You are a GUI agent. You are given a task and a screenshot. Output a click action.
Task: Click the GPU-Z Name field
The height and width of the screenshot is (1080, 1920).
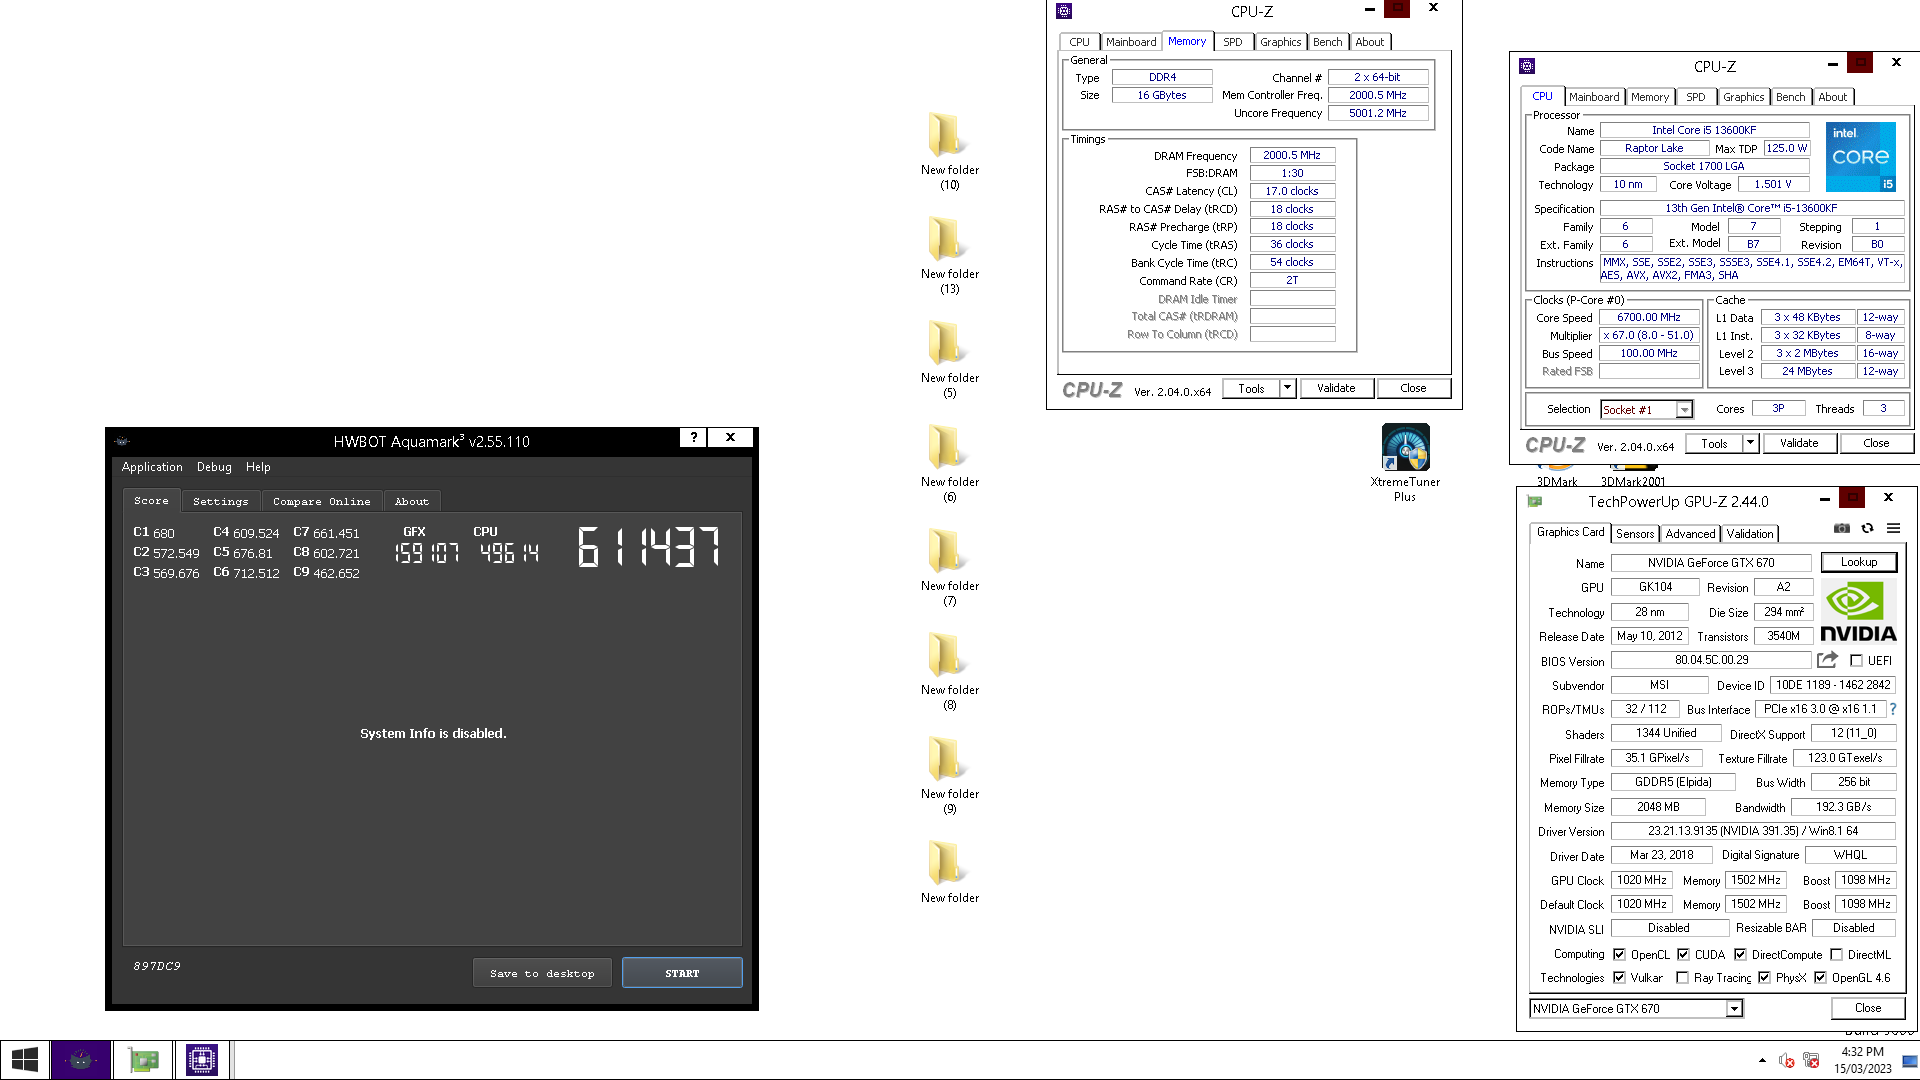point(1711,563)
